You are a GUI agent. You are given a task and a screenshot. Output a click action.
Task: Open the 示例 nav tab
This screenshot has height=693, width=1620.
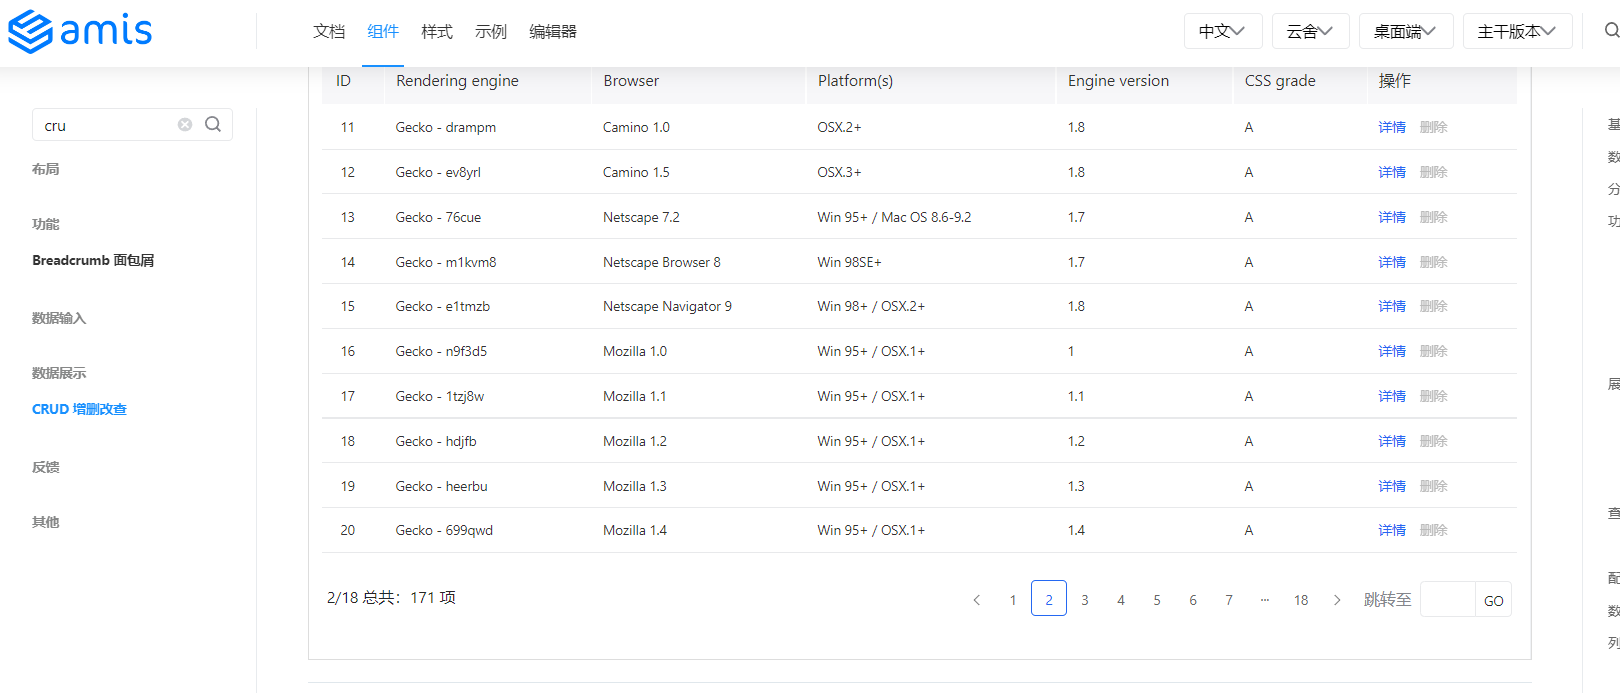click(x=491, y=32)
